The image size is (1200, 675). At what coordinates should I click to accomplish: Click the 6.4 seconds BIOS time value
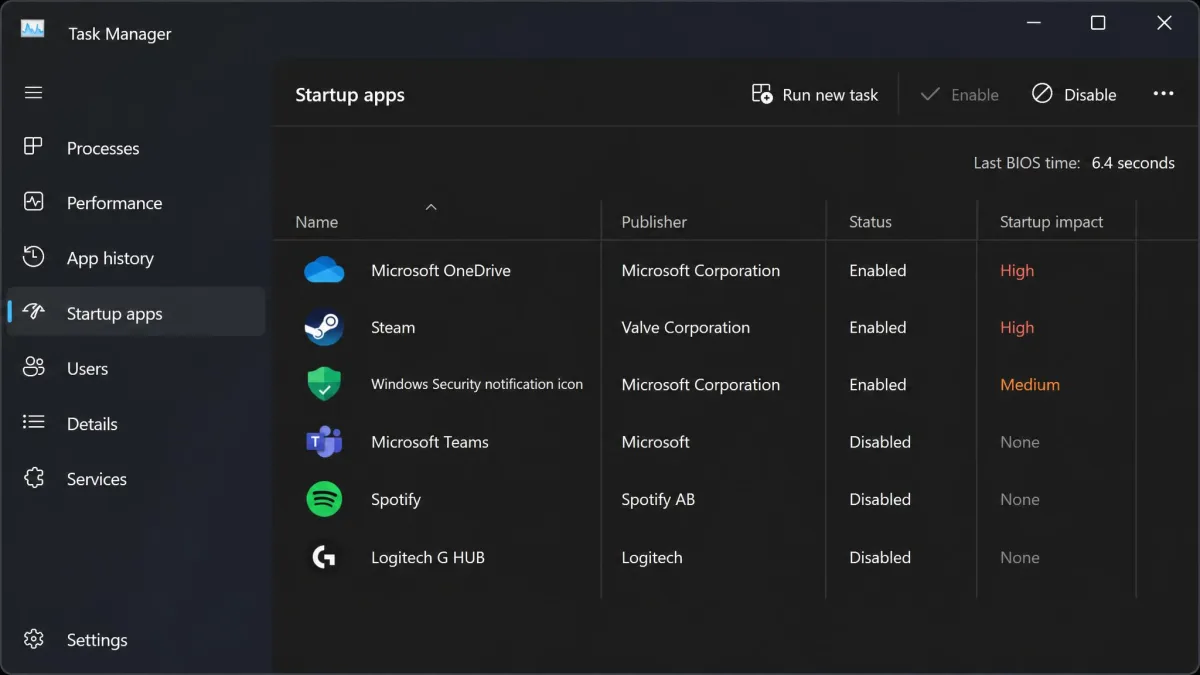pos(1133,162)
